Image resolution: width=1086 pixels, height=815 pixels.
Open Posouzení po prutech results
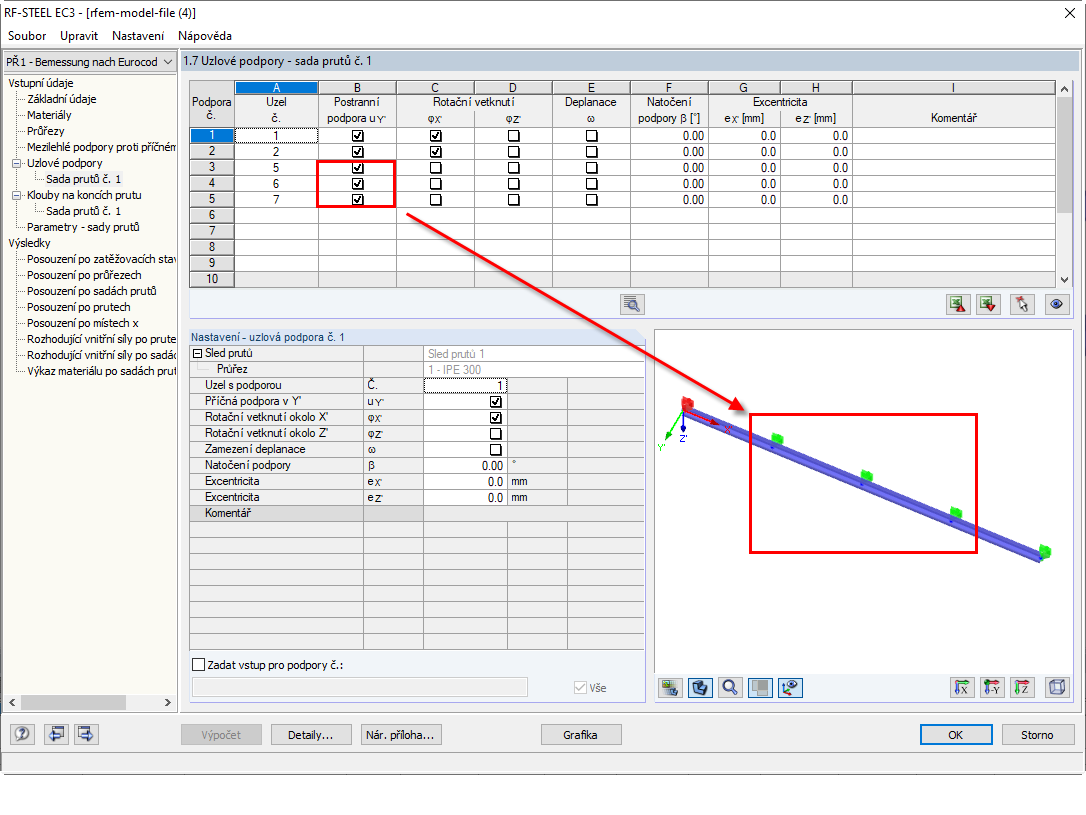78,307
